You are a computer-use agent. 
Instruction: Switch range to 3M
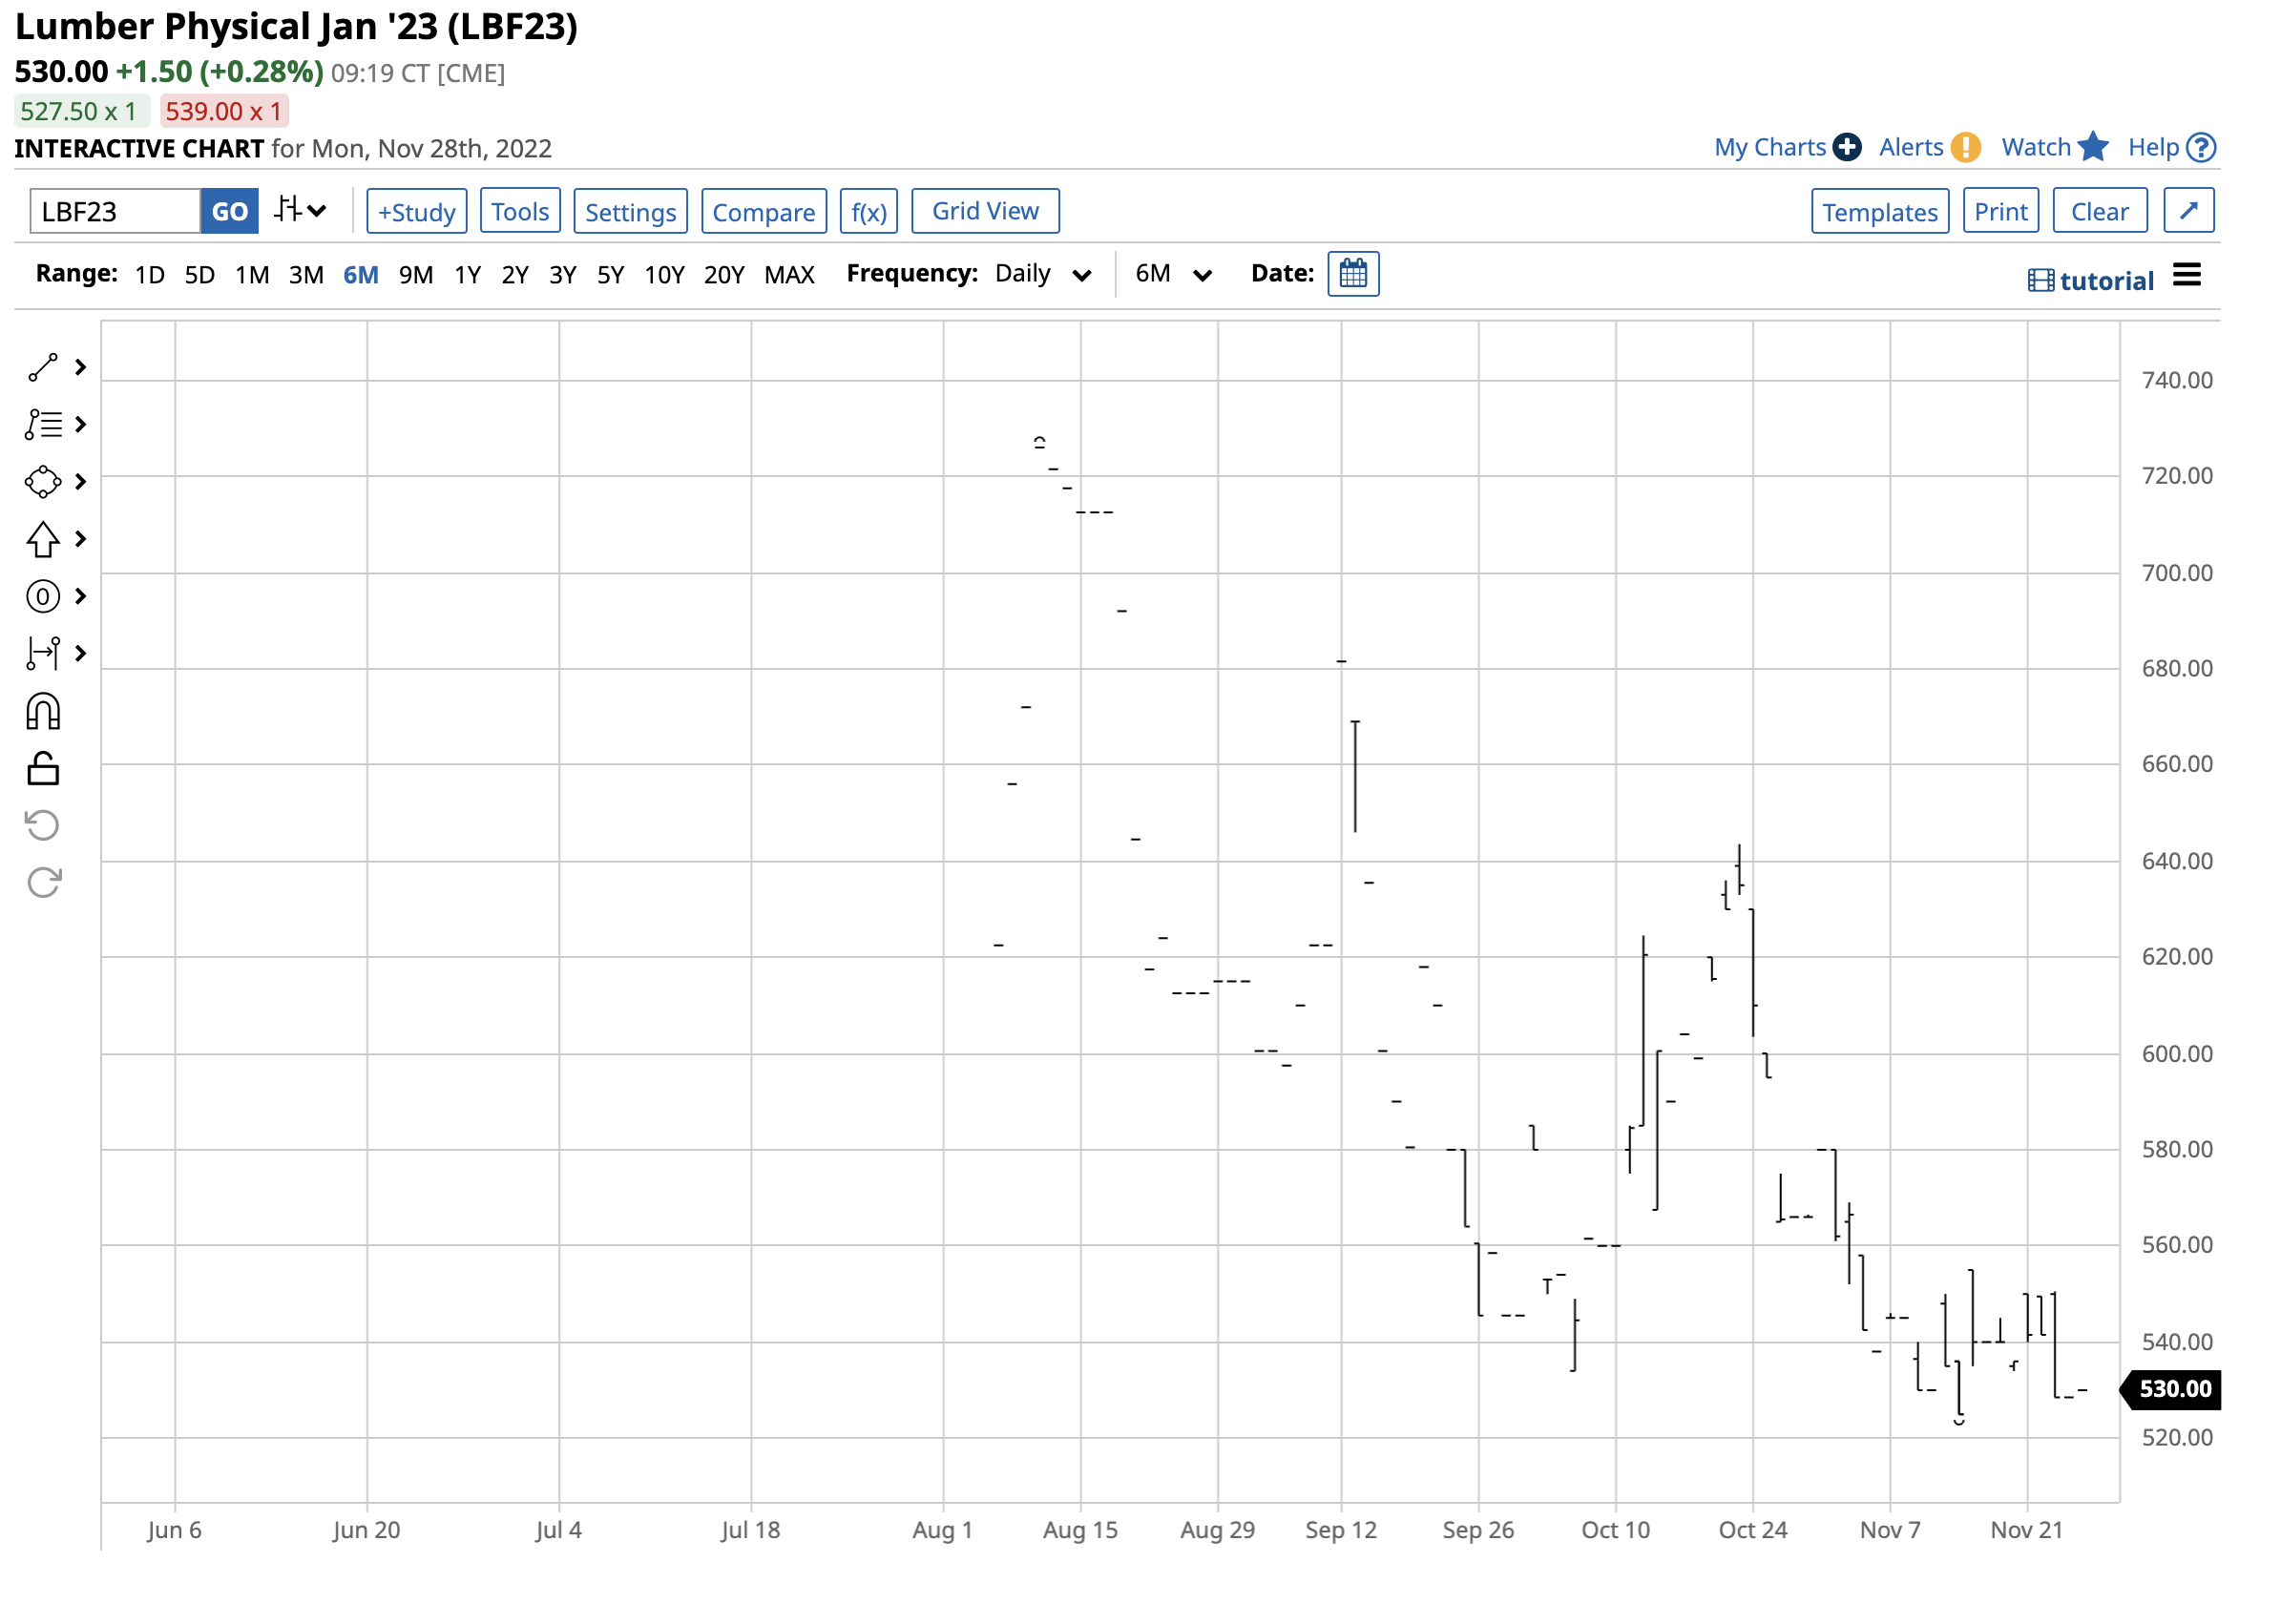(x=306, y=275)
